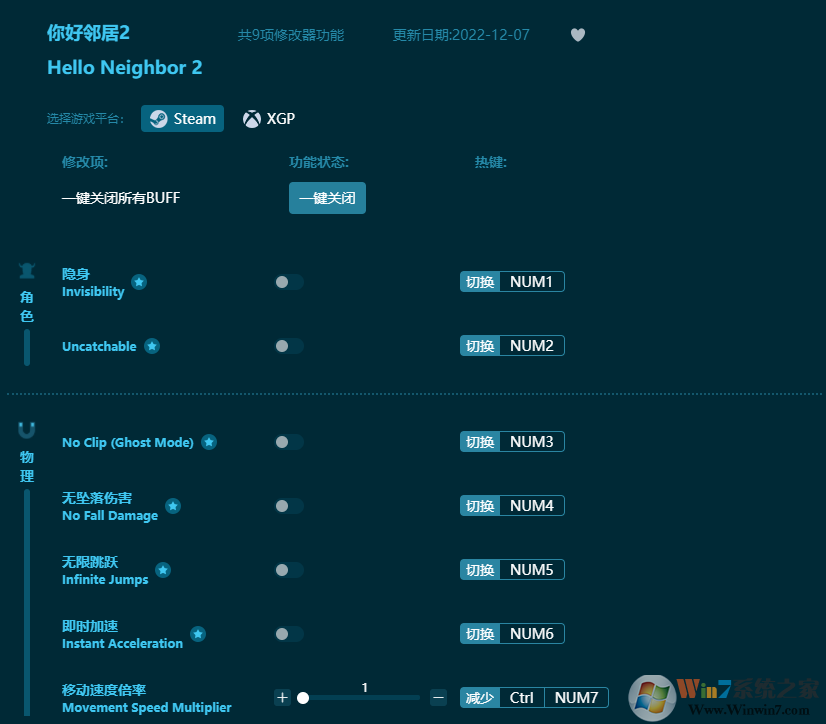Switch on Infinite Jumps
The image size is (826, 724).
tap(289, 570)
